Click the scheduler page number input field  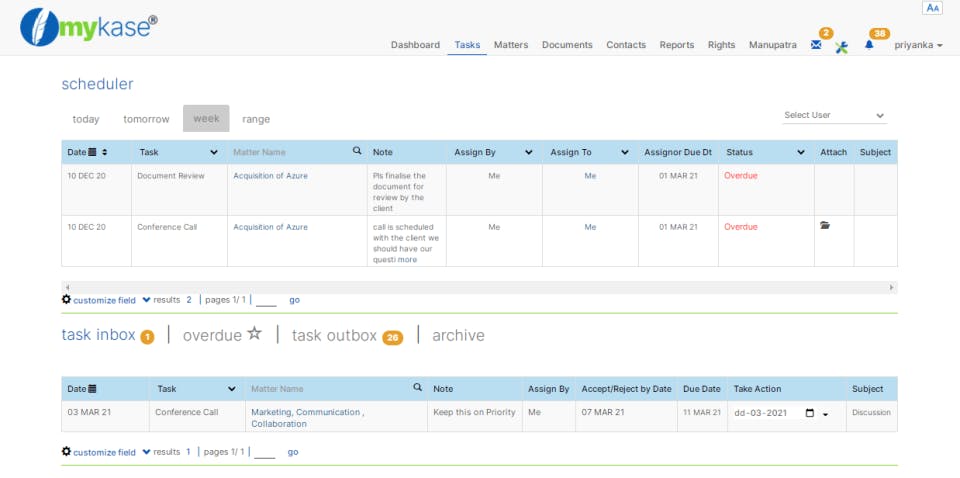(265, 300)
